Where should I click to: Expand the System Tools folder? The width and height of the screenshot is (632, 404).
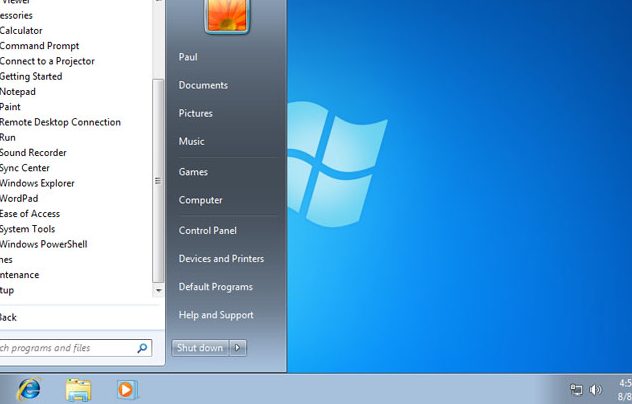coord(29,229)
